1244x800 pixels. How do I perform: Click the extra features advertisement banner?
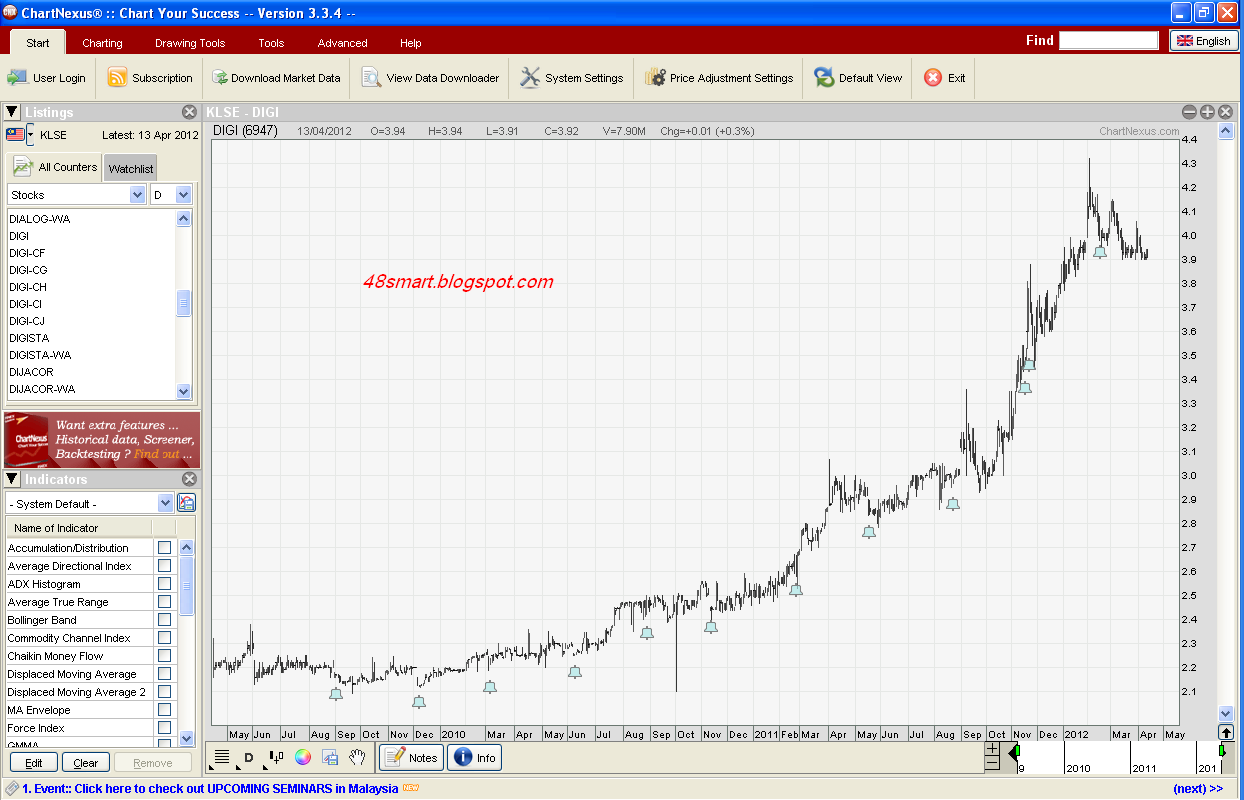coord(101,439)
